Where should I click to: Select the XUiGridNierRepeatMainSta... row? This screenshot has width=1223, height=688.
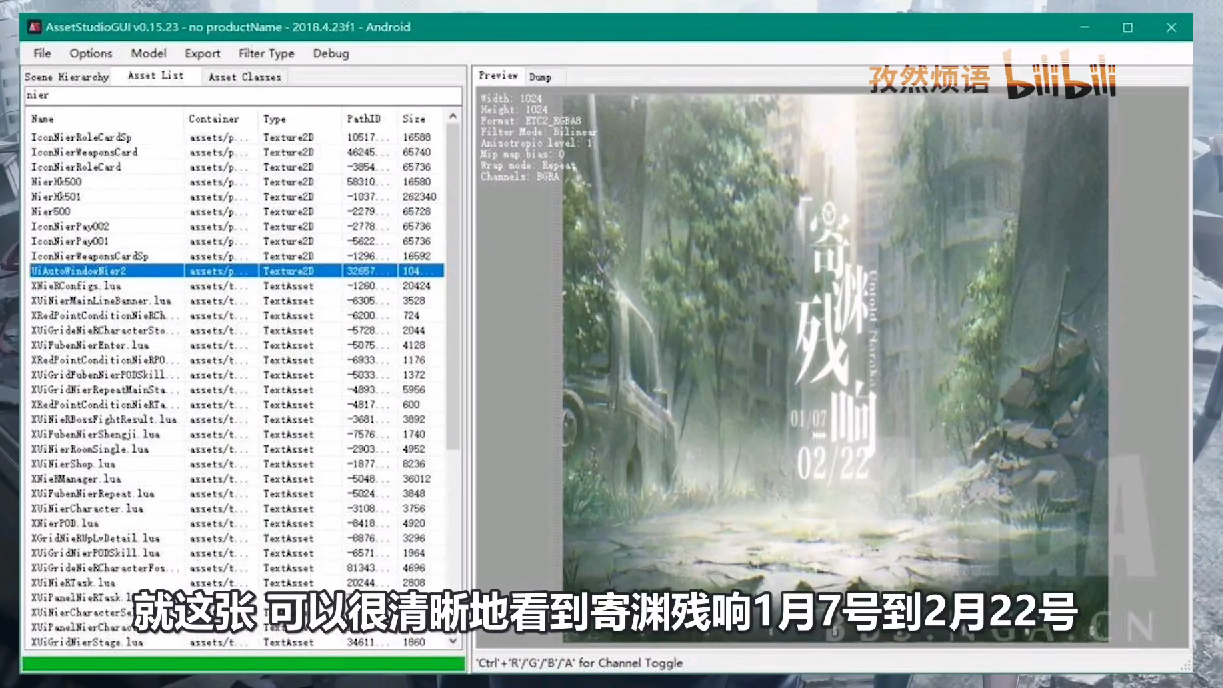click(x=235, y=390)
